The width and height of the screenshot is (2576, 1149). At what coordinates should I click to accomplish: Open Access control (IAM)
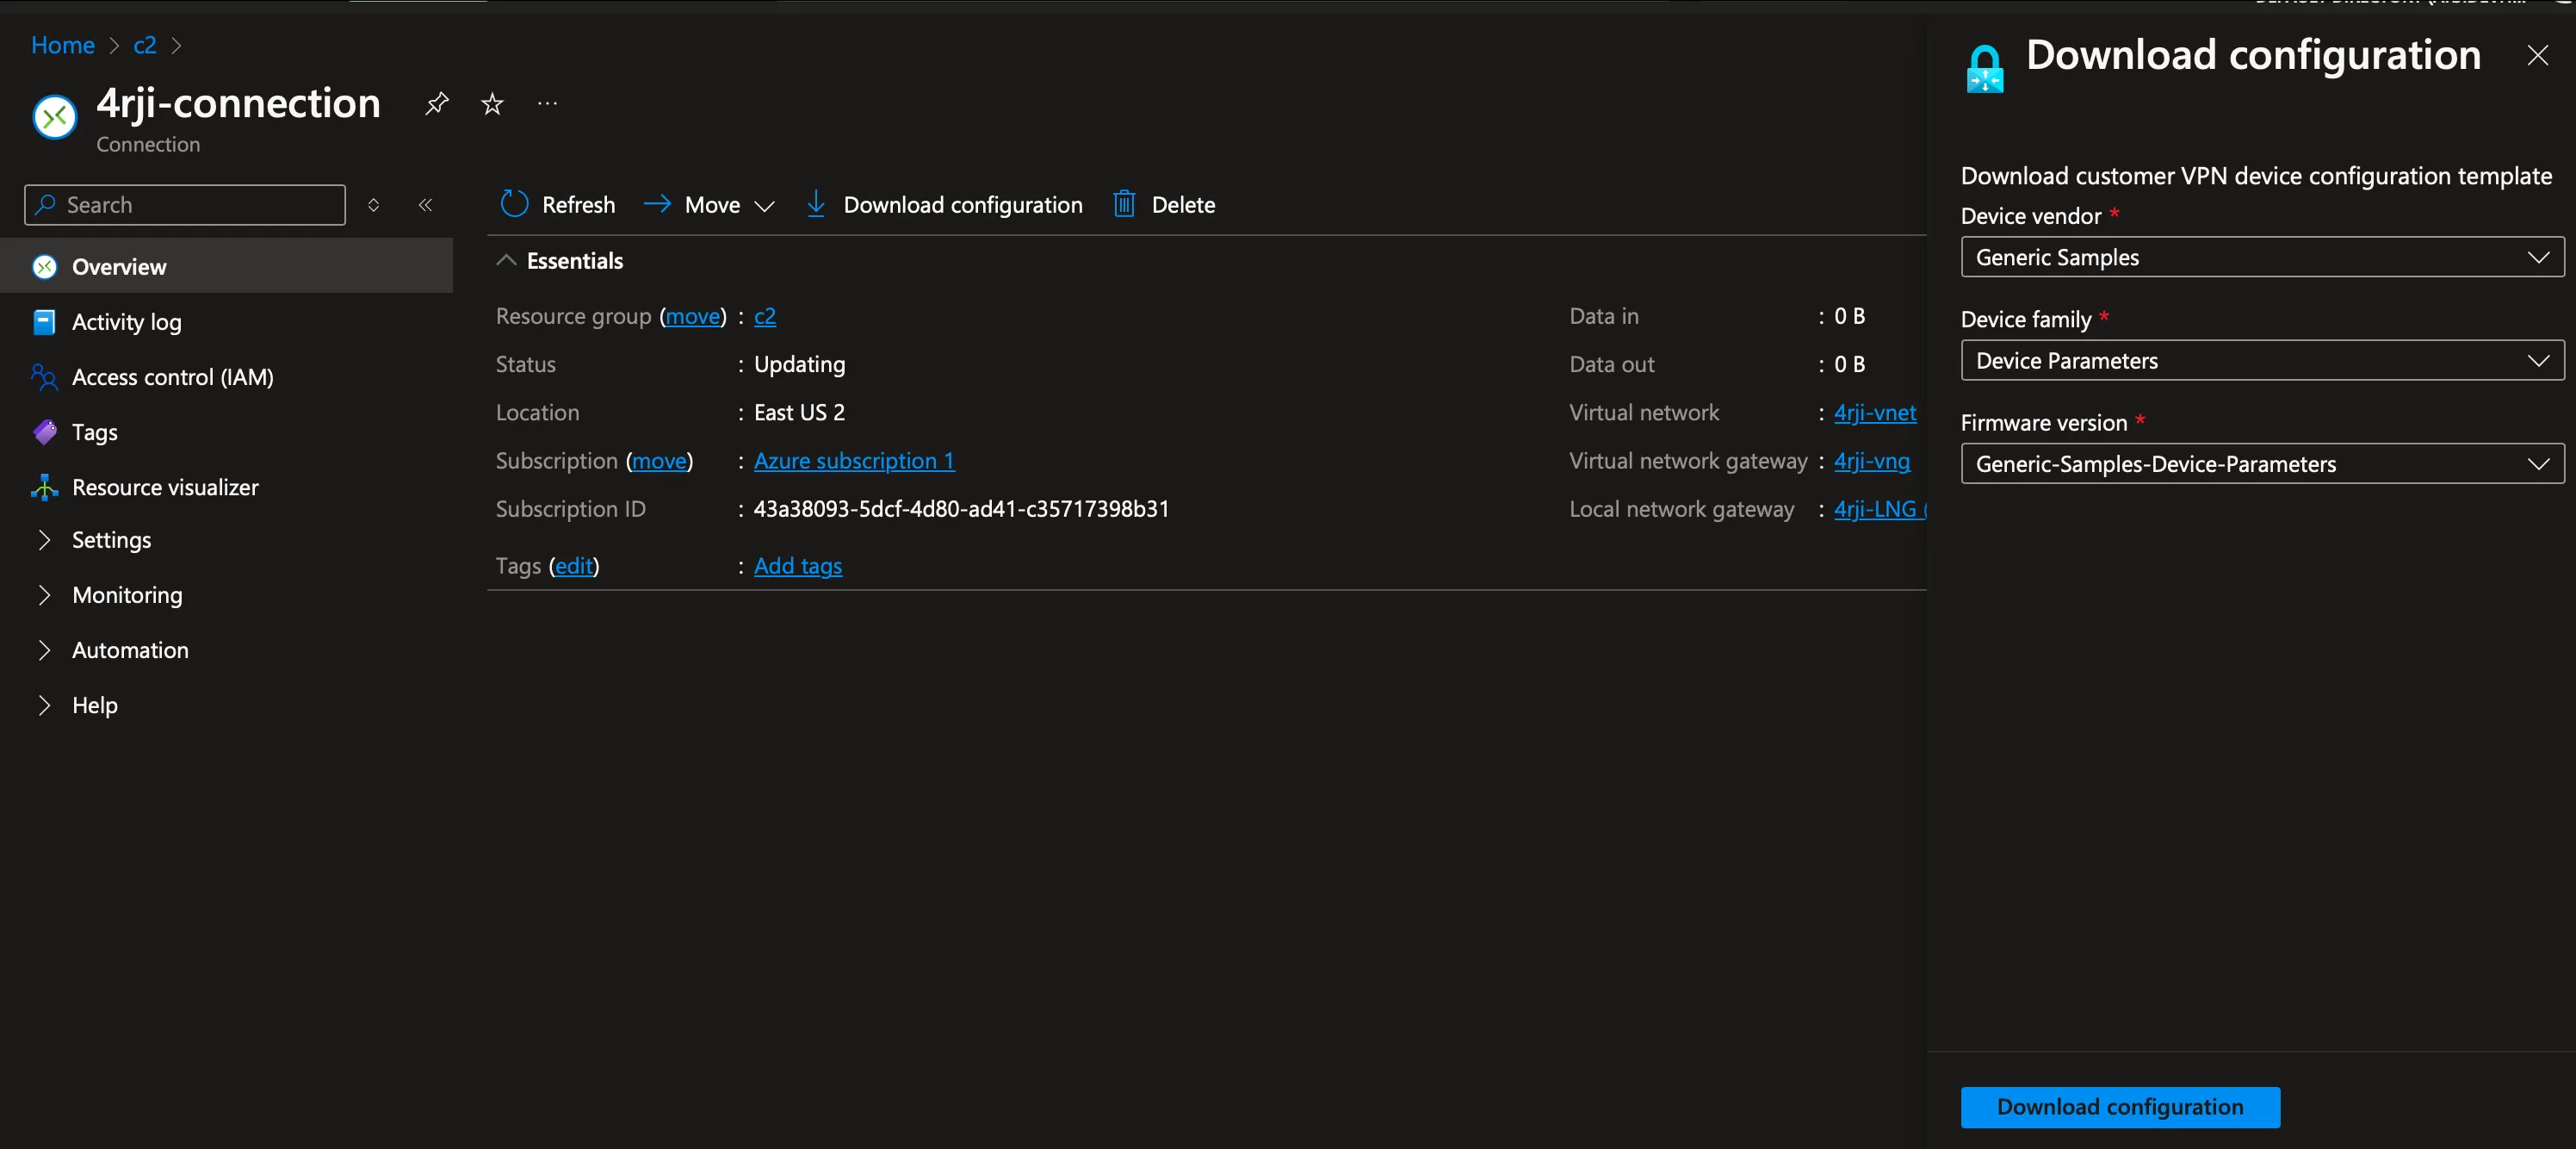pos(172,377)
